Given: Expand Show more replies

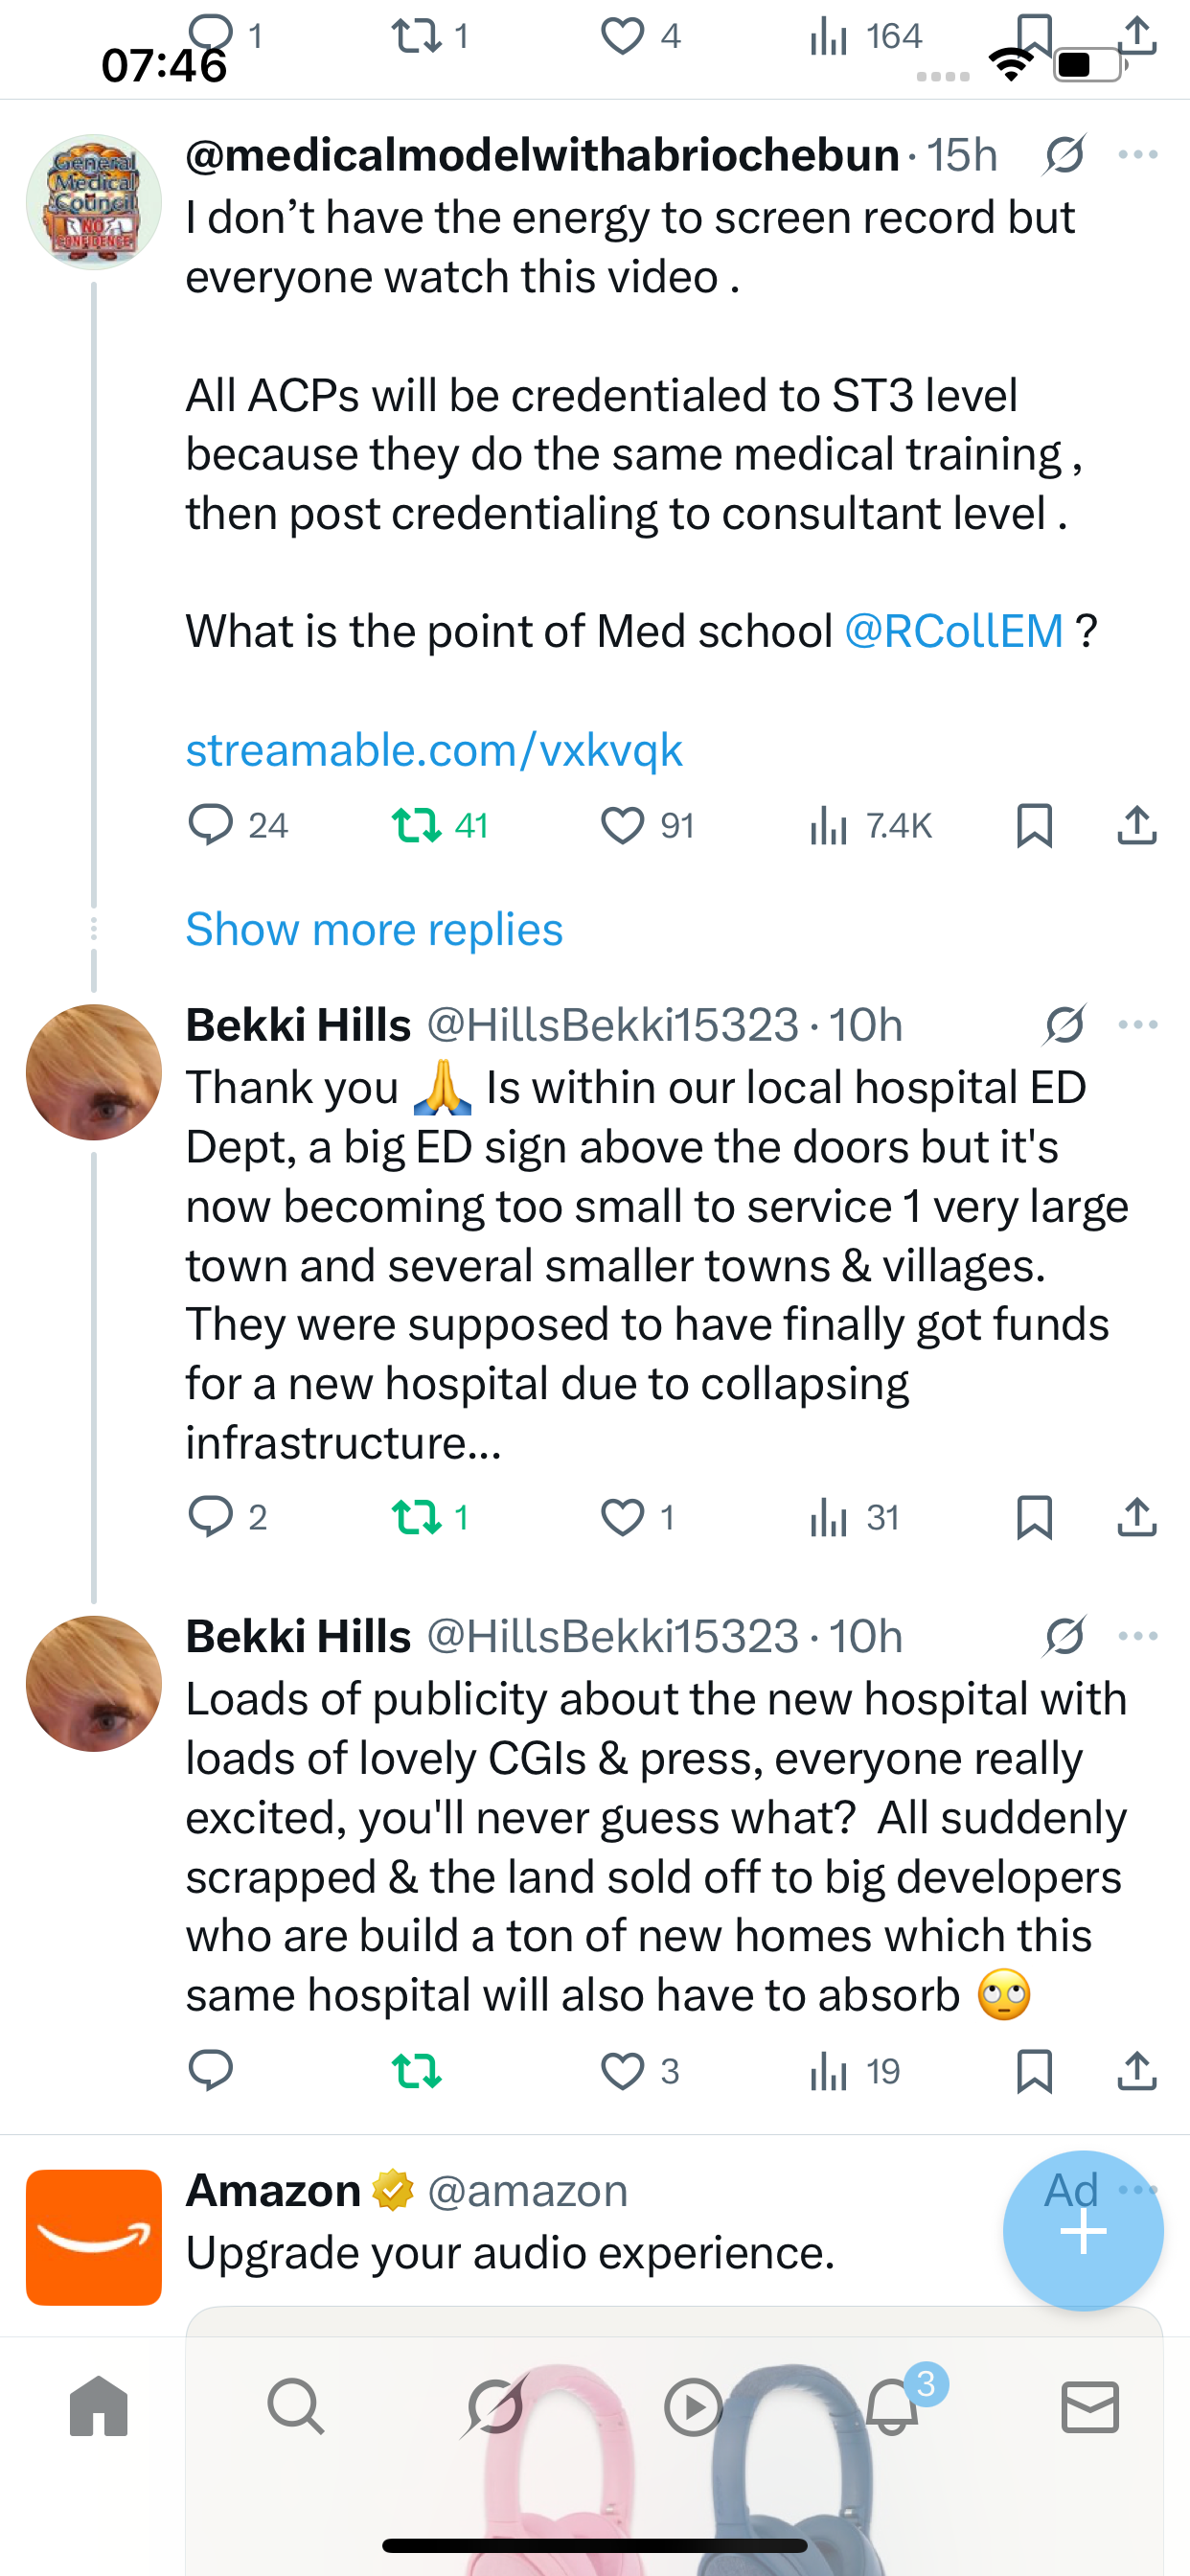Looking at the screenshot, I should coord(374,930).
